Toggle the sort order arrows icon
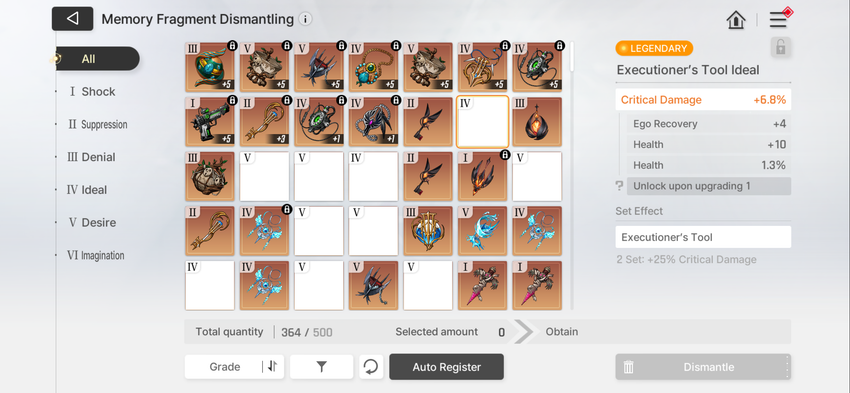The image size is (850, 393). [x=272, y=366]
